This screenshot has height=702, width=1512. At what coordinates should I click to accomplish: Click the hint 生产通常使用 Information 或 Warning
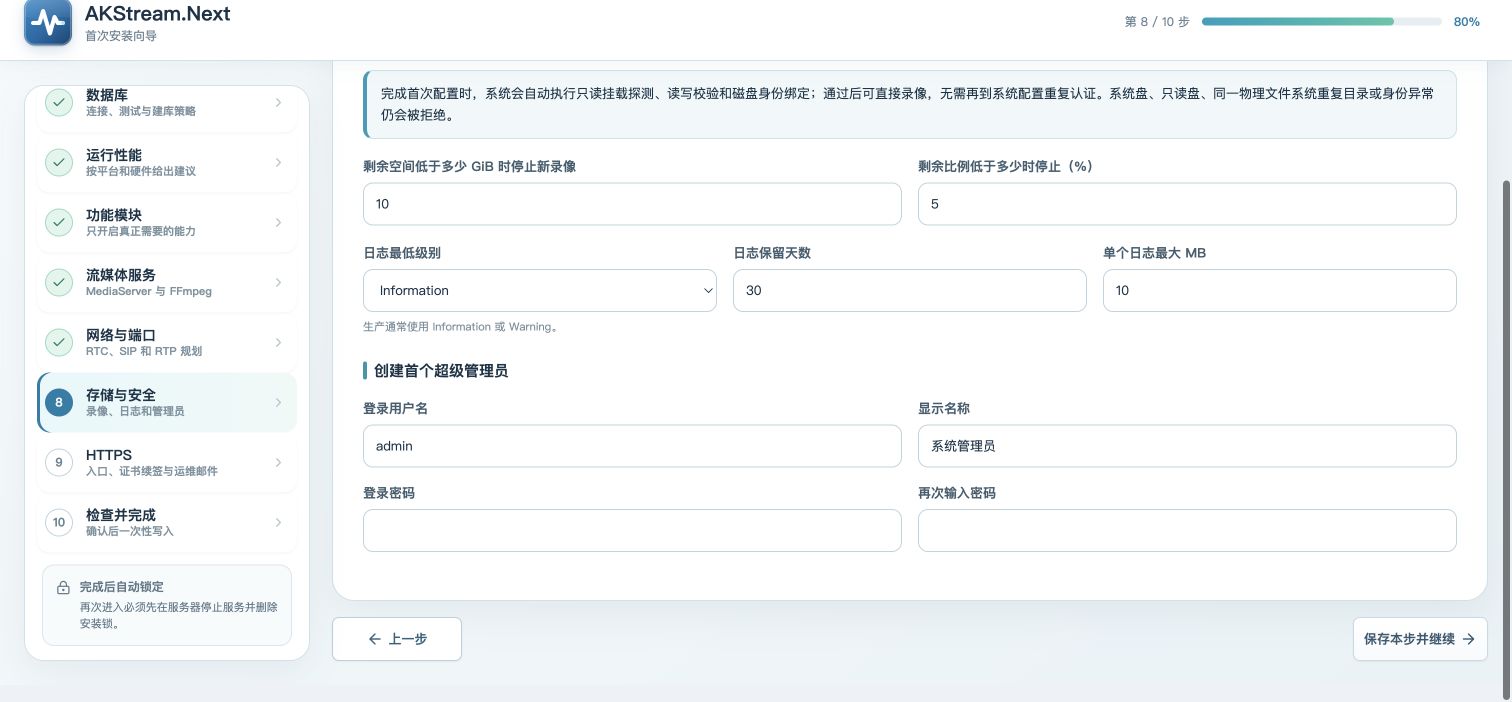click(x=460, y=327)
